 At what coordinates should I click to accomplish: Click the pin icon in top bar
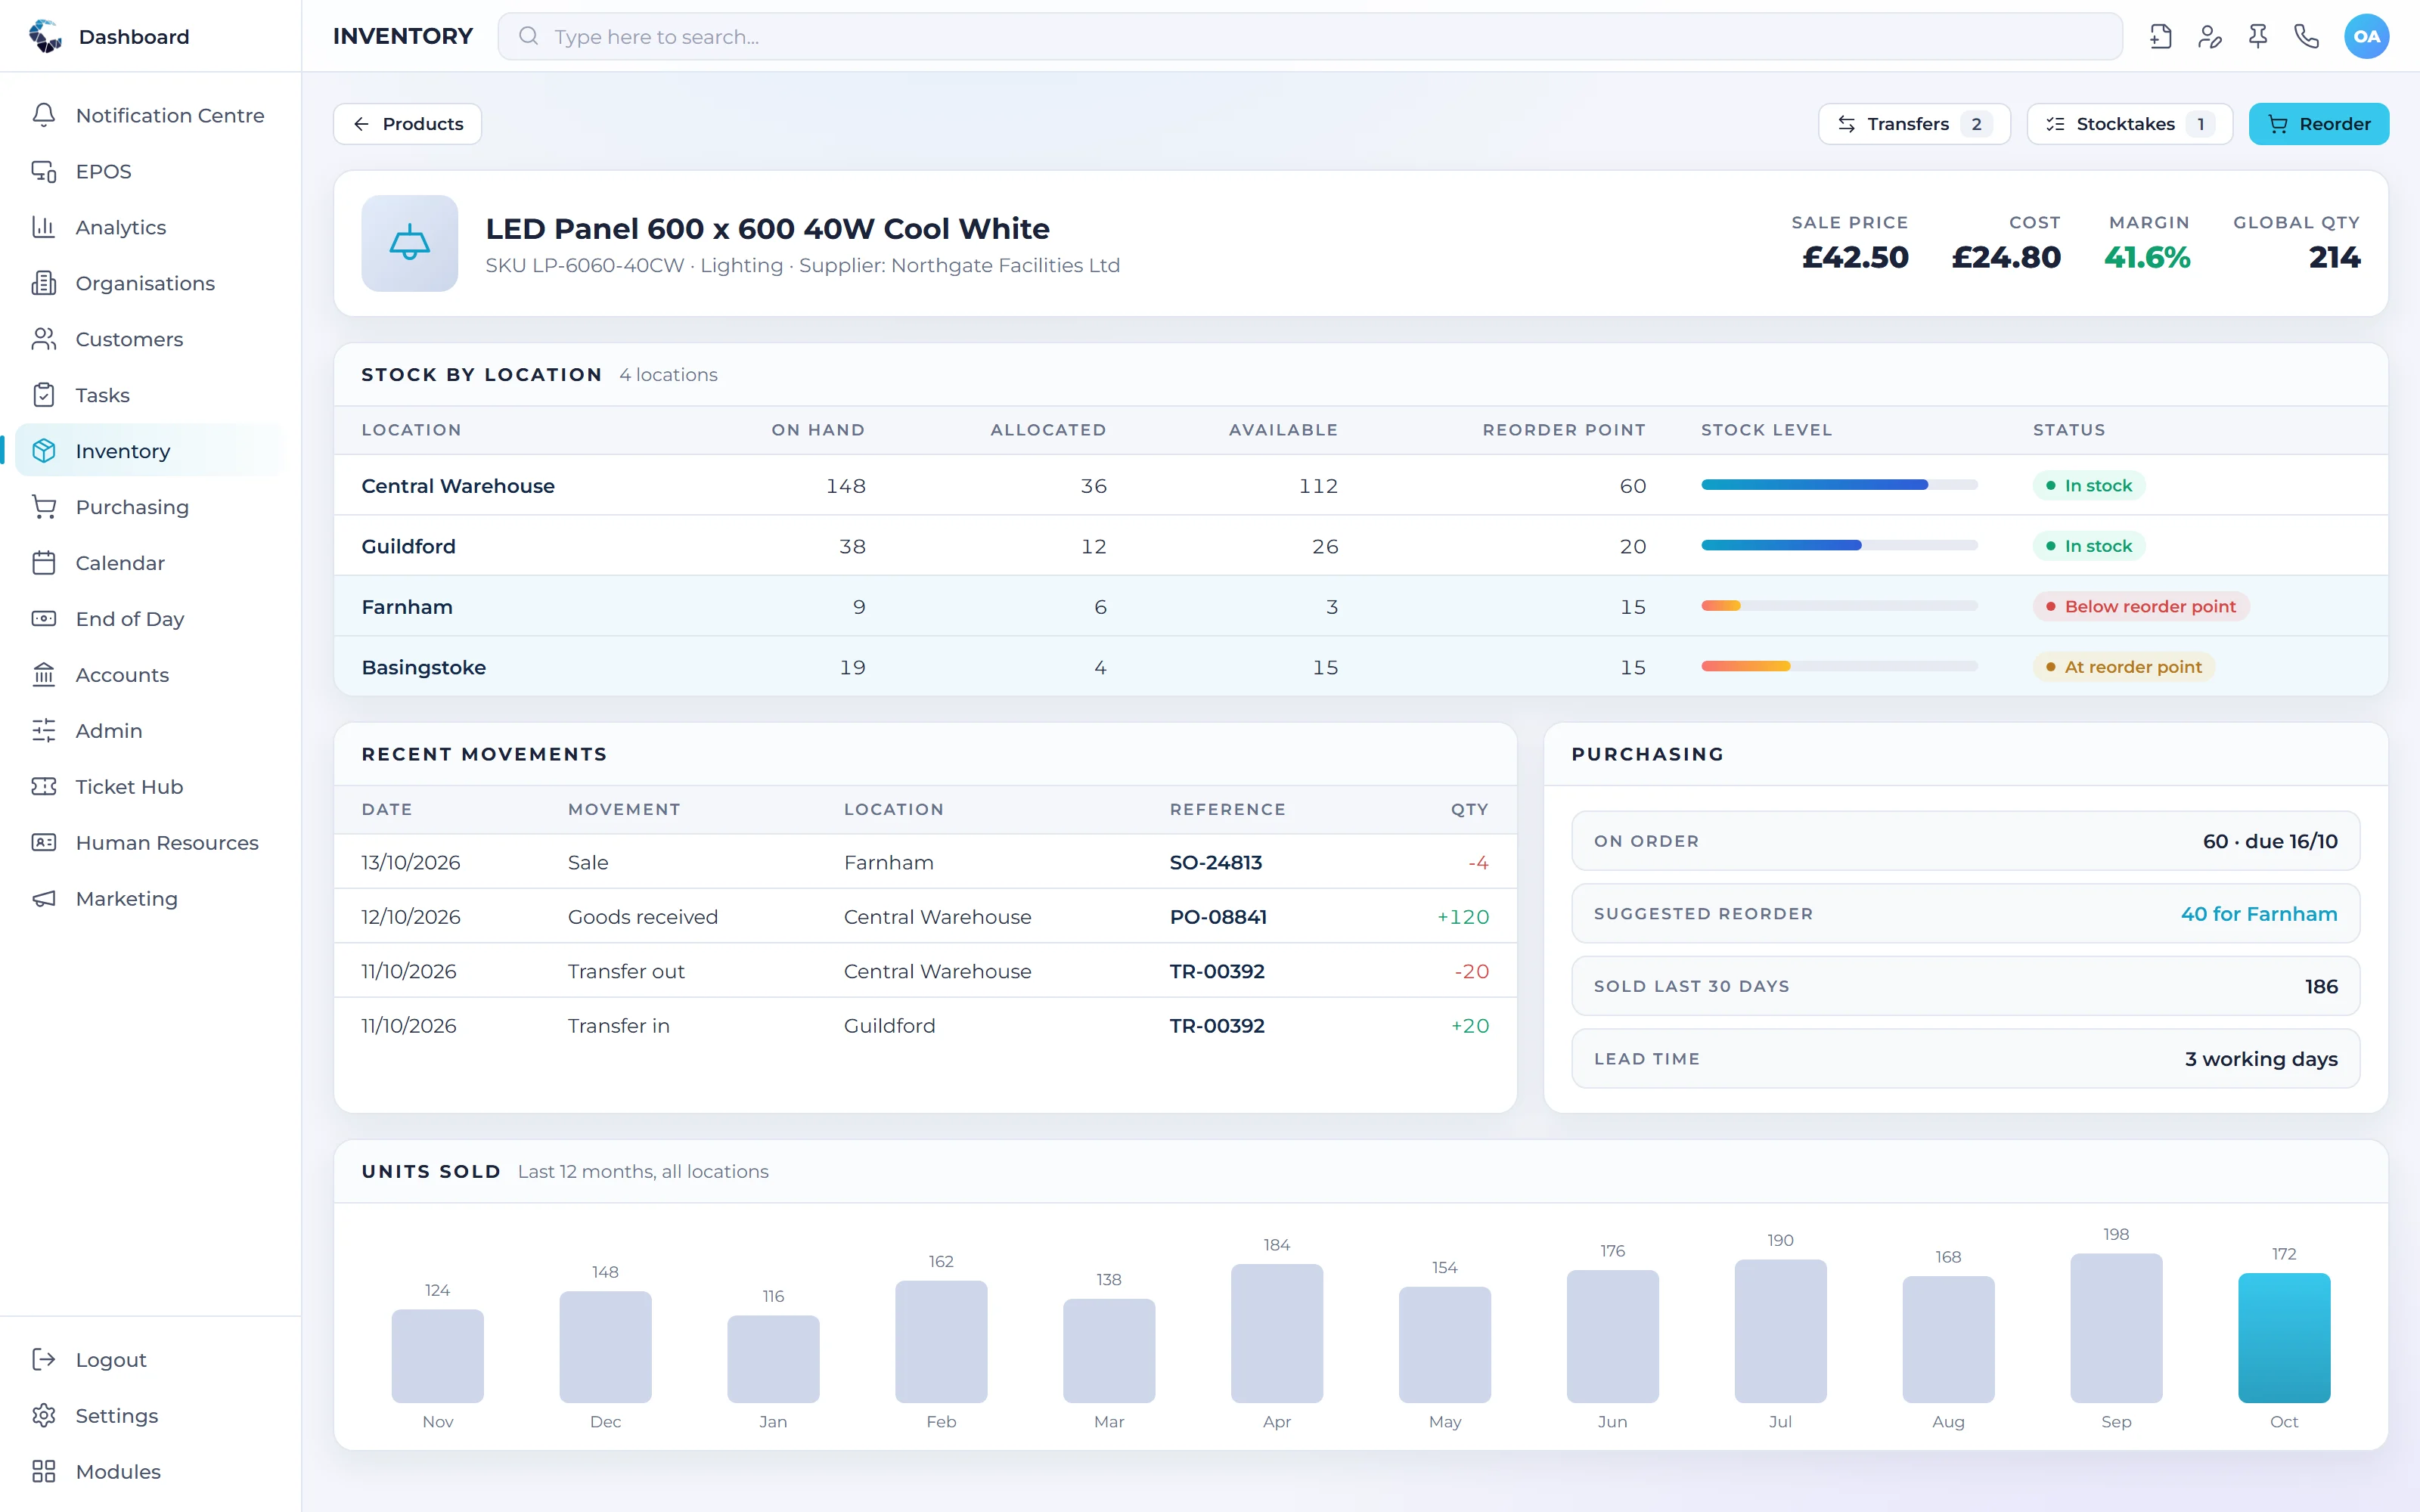coord(2258,37)
